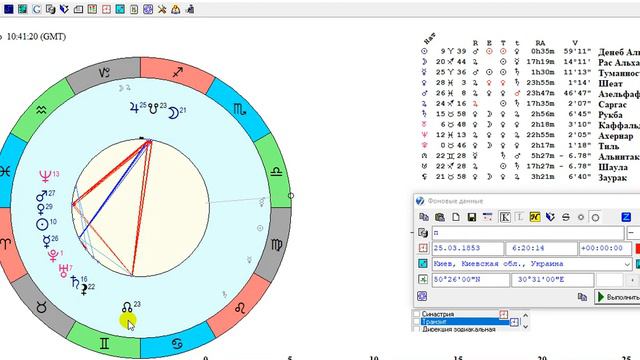Click the person silhouette icon in top toolbar

[x=190, y=9]
